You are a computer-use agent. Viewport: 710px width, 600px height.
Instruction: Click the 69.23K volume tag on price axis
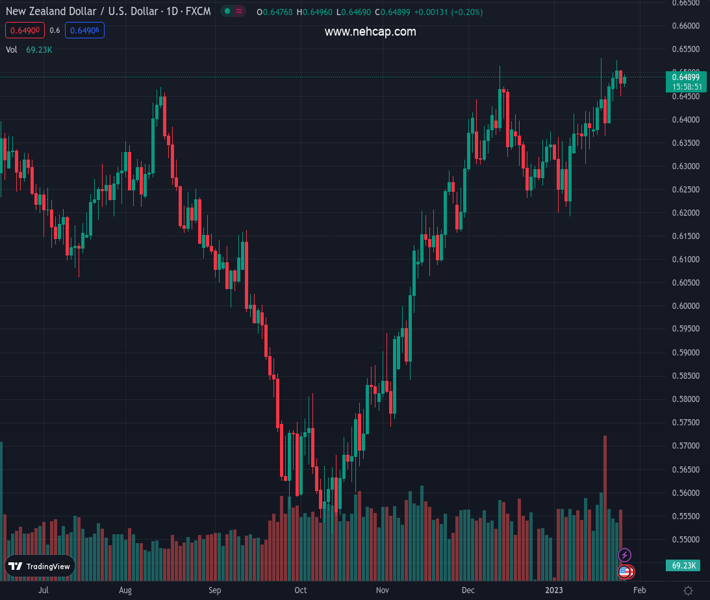(x=683, y=565)
